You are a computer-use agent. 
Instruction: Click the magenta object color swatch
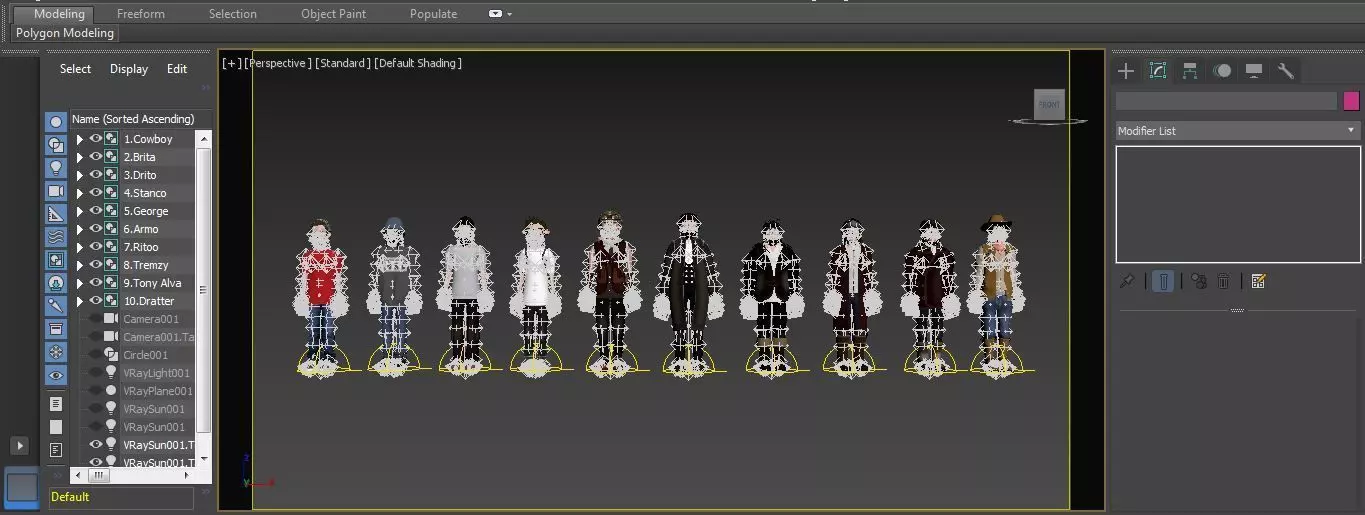1351,101
